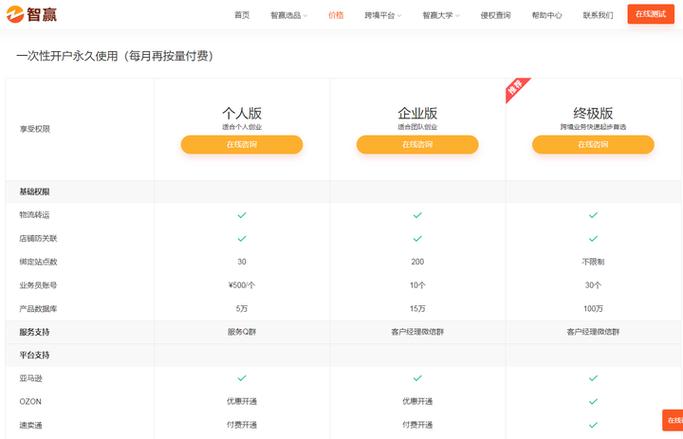Click the 适合团队创业 subtitle
This screenshot has height=439, width=683.
pyautogui.click(x=417, y=127)
